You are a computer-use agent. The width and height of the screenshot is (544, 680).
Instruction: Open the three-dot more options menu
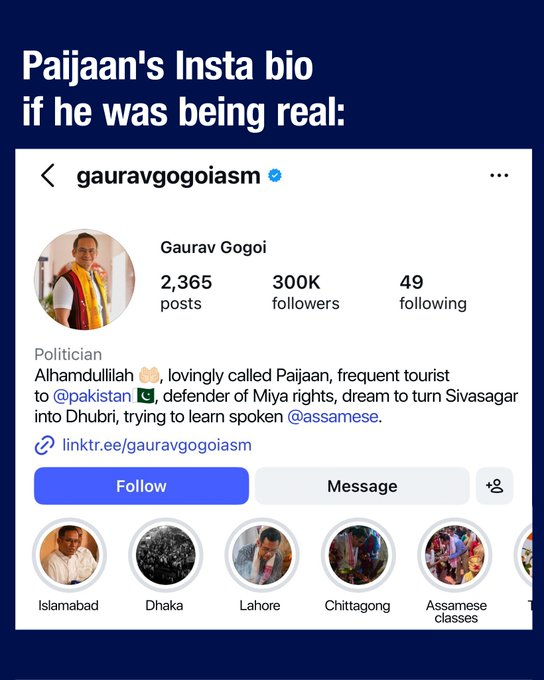499,176
